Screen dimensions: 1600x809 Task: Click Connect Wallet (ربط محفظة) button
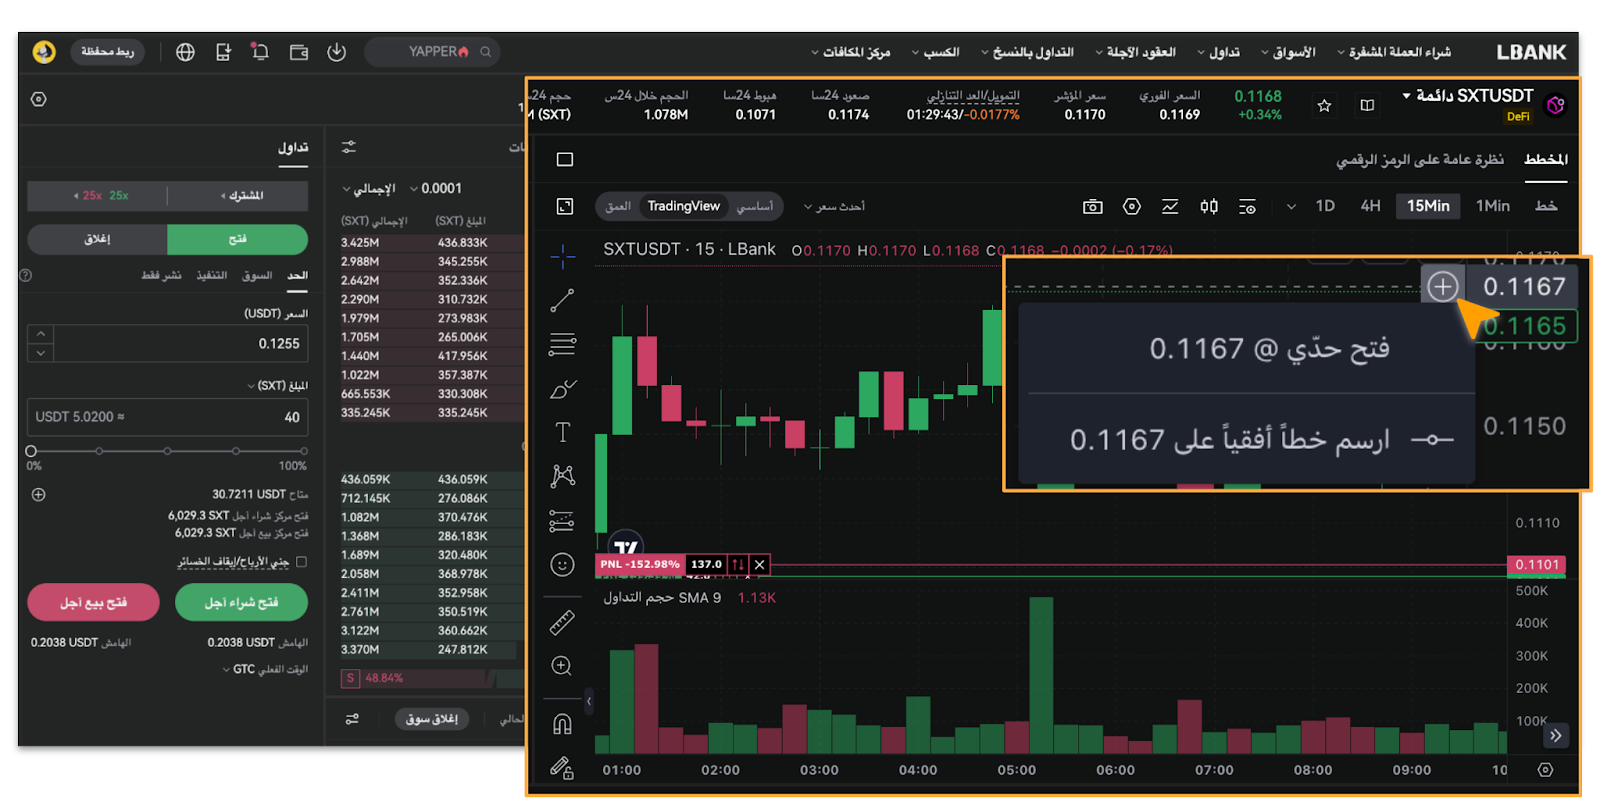tap(107, 52)
